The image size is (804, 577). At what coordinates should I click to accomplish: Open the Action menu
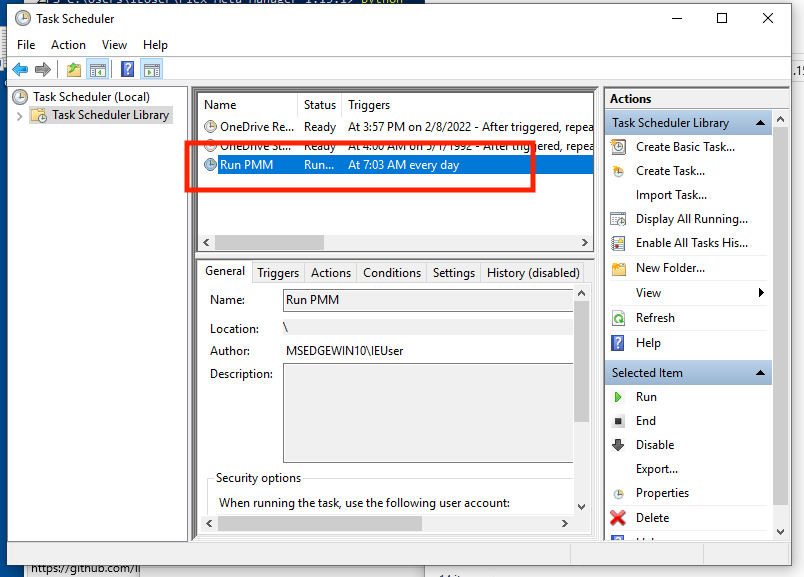(x=68, y=45)
